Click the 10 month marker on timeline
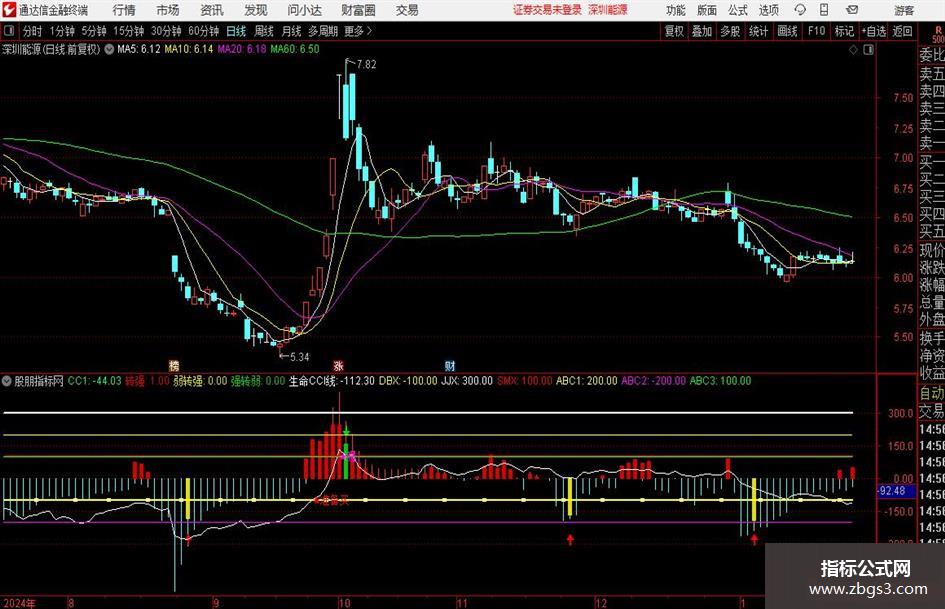Screen dimensions: 945x609 344,602
